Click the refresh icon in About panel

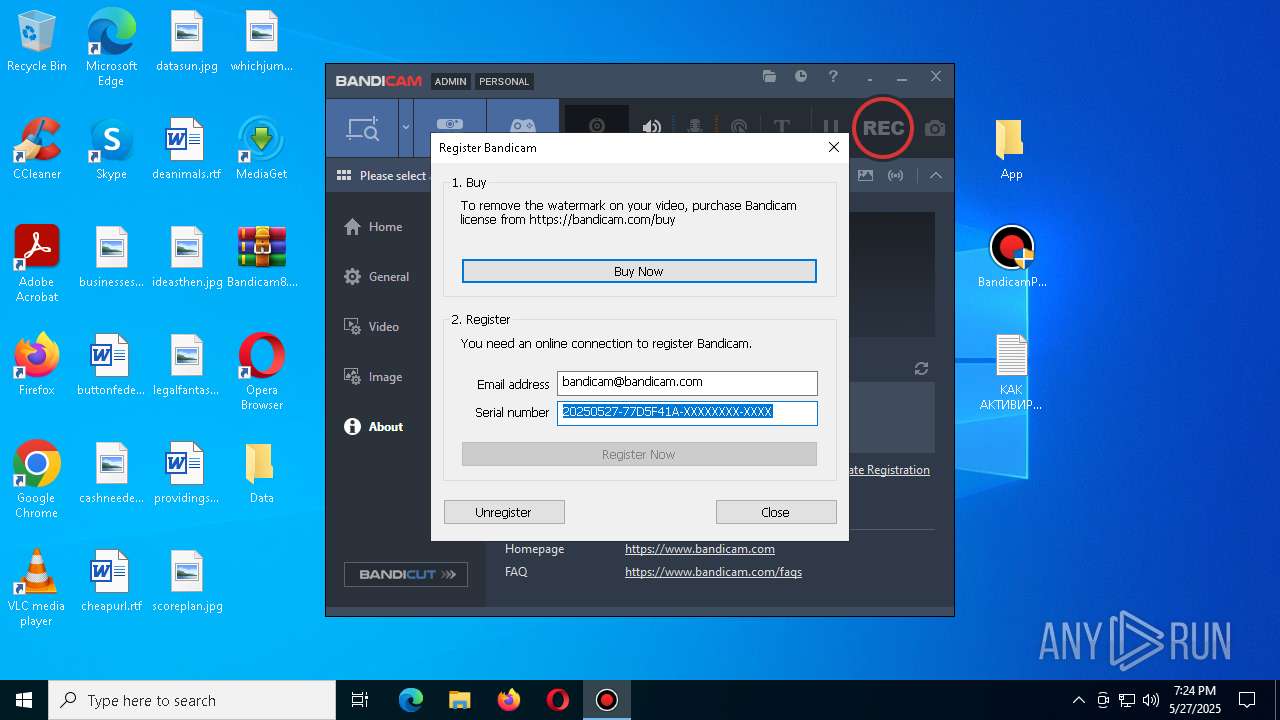pyautogui.click(x=921, y=369)
